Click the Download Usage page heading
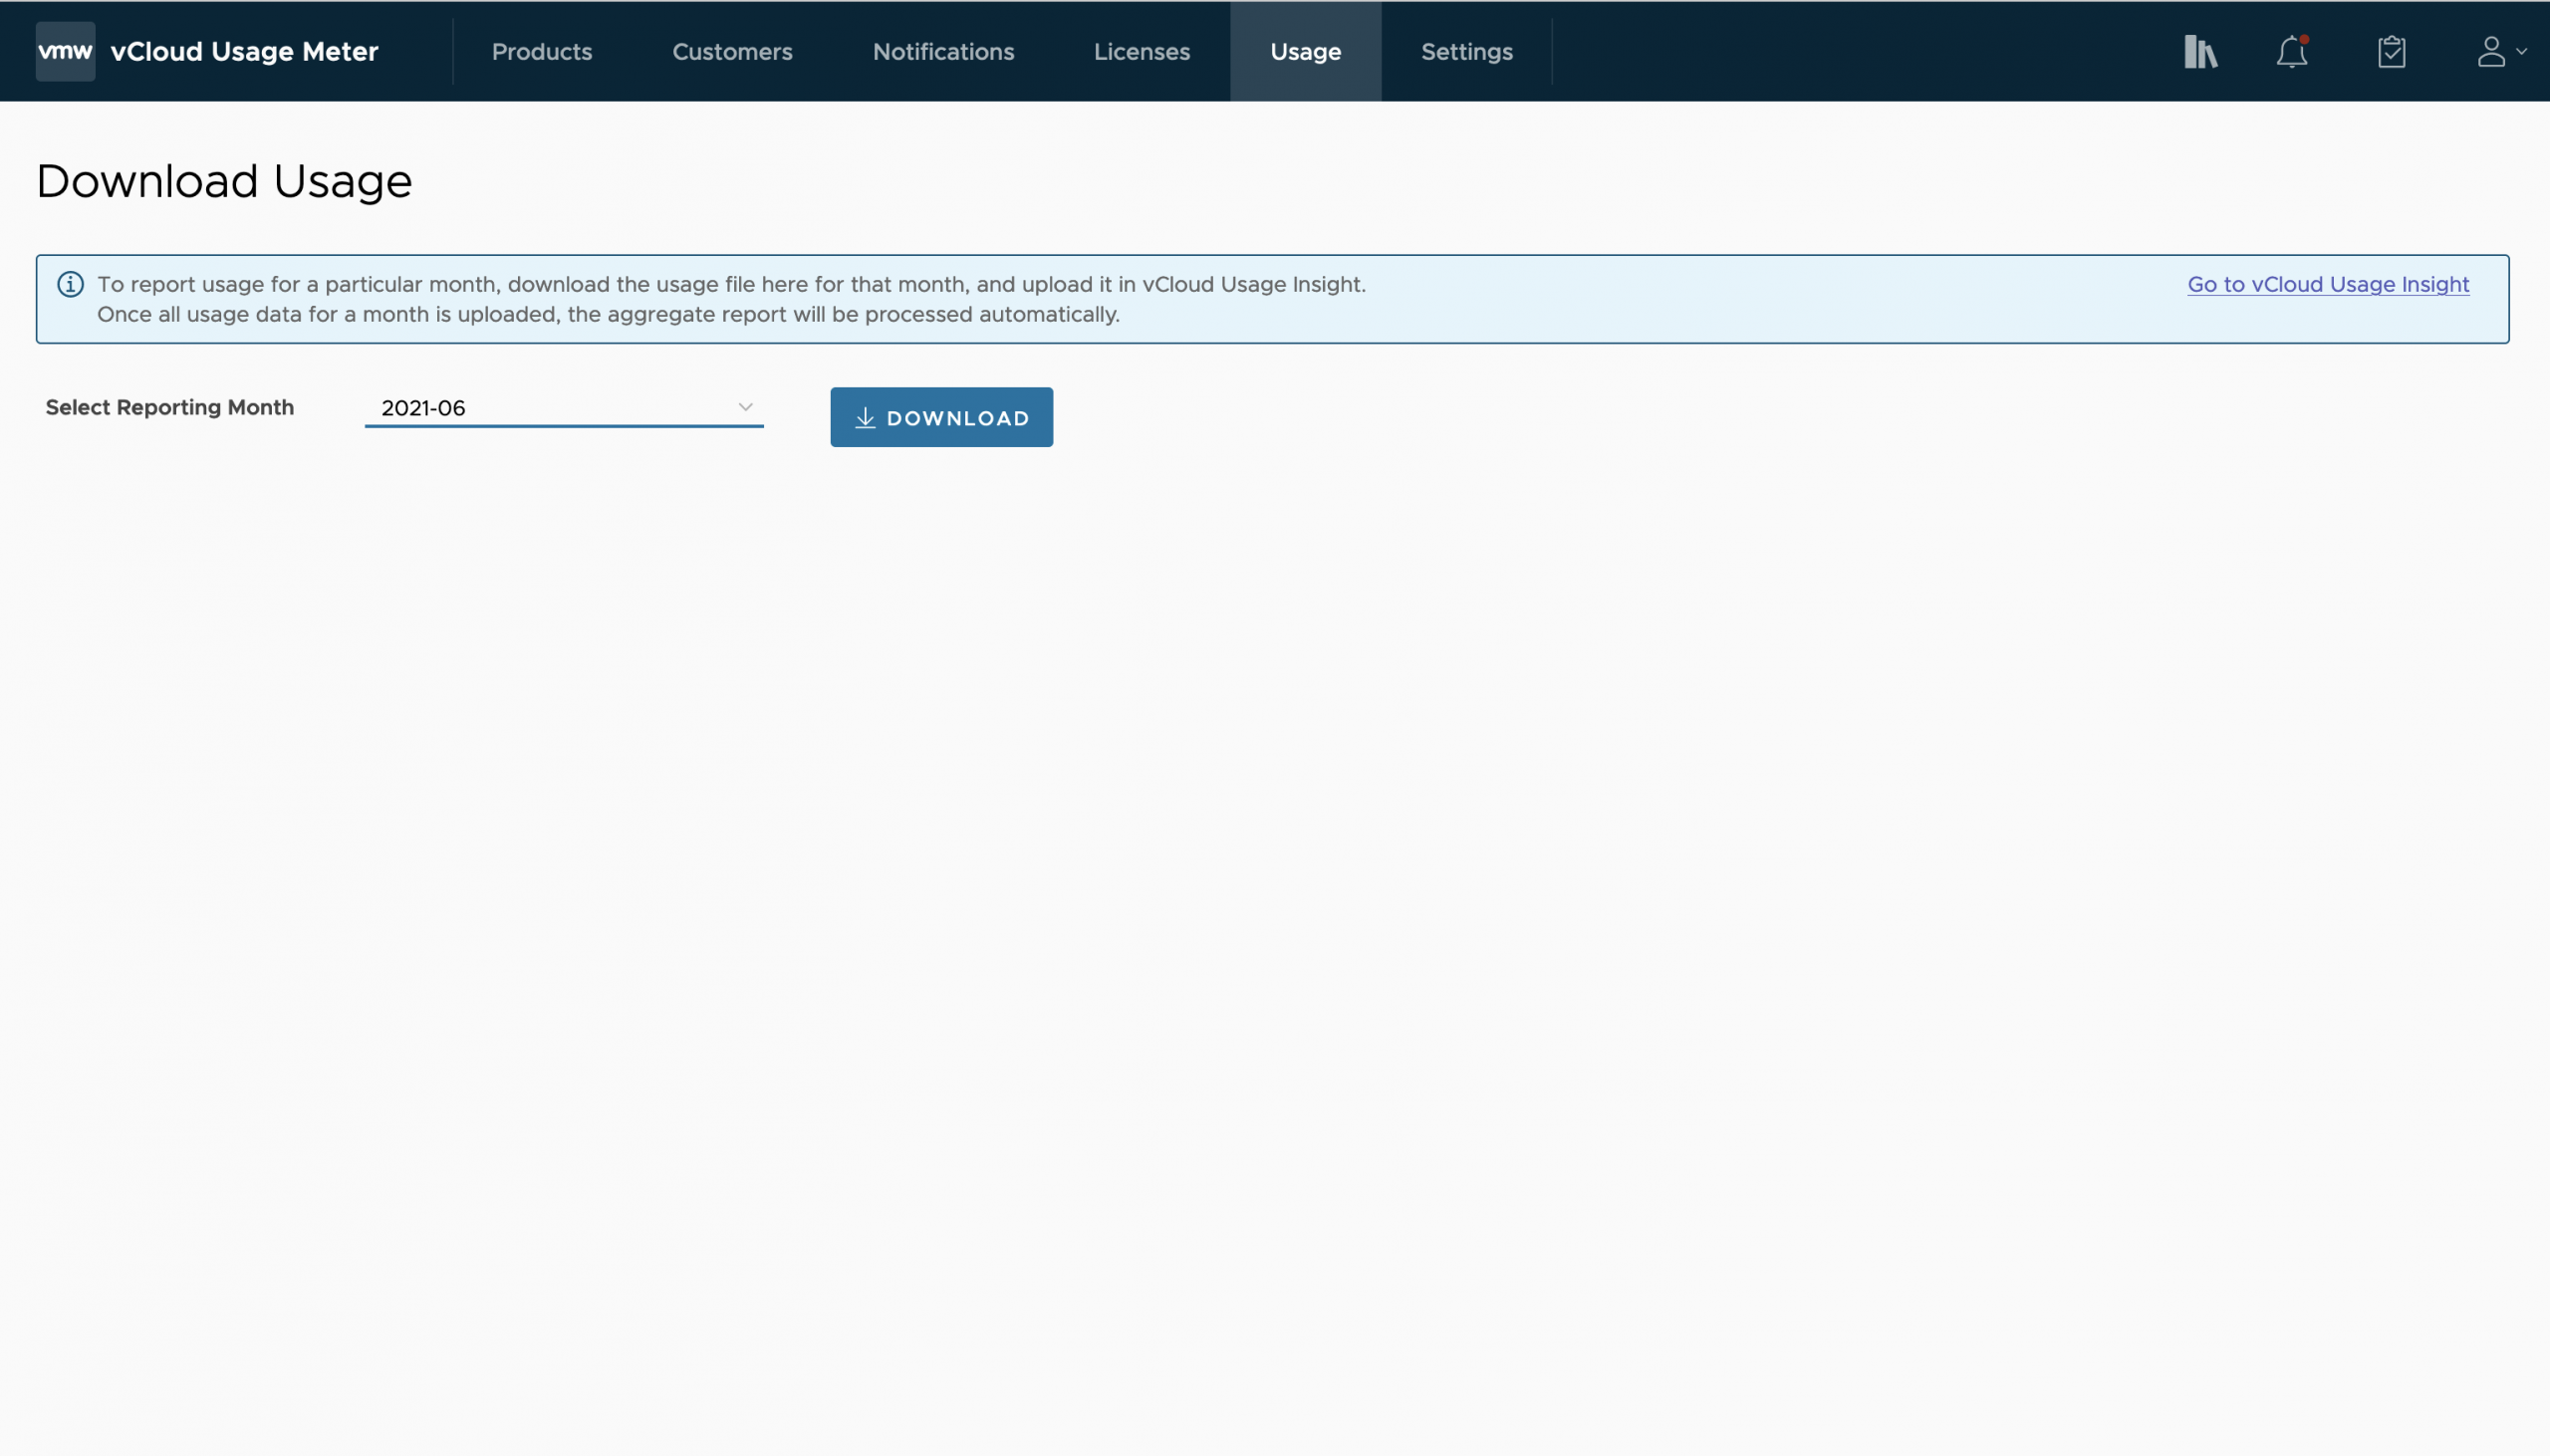The height and width of the screenshot is (1456, 2550). click(x=224, y=182)
